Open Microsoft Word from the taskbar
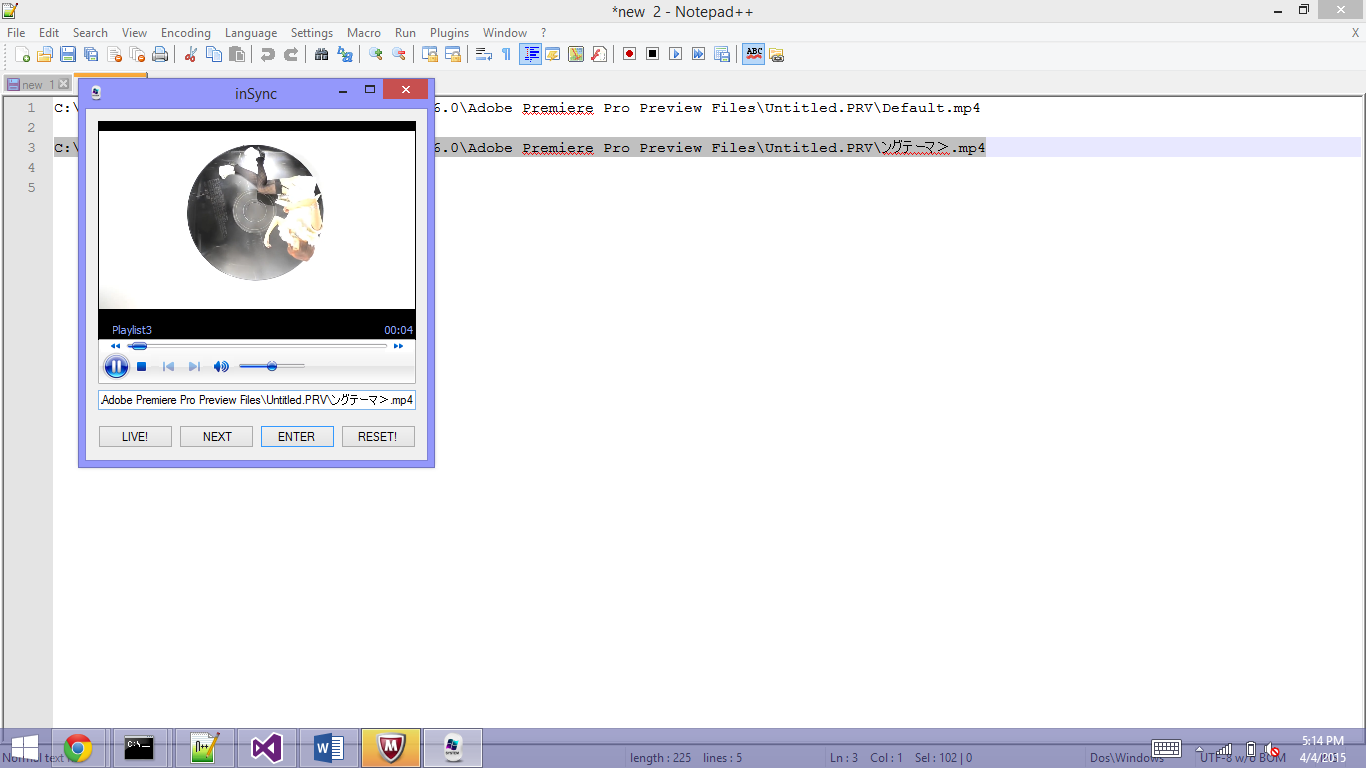Image resolution: width=1366 pixels, height=768 pixels. 328,748
